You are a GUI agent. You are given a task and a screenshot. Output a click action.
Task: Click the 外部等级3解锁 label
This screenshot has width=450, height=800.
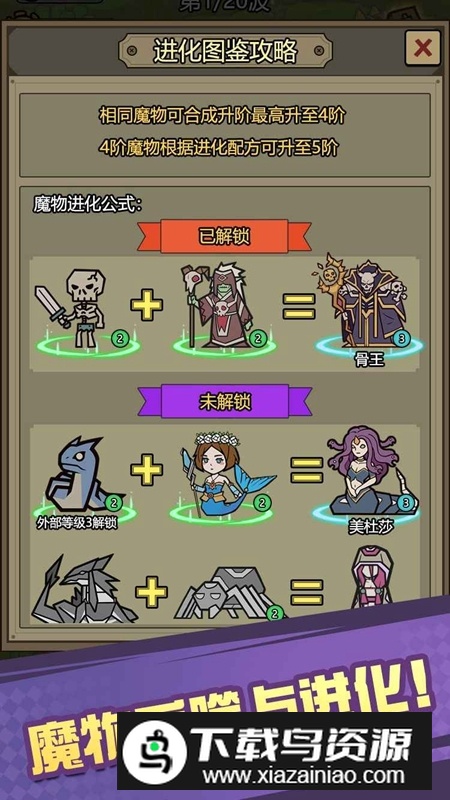point(77,524)
